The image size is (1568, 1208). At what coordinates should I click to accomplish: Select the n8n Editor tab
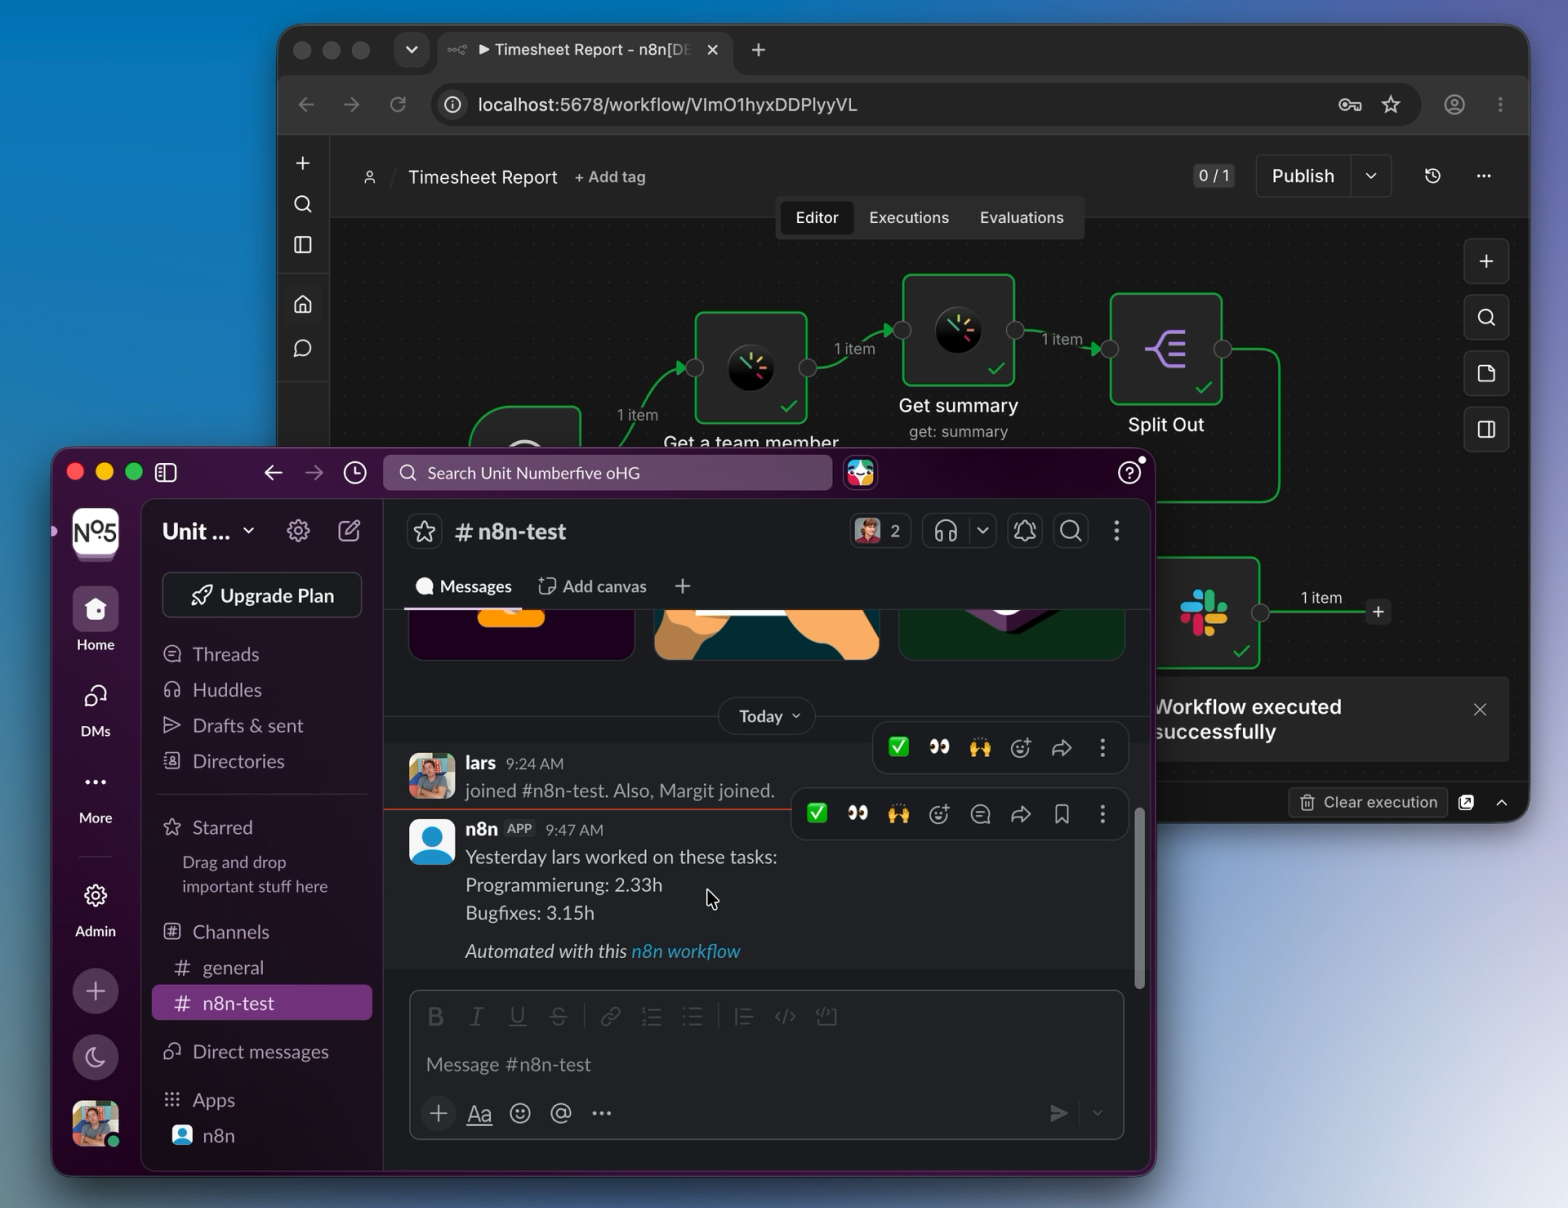[x=816, y=217]
